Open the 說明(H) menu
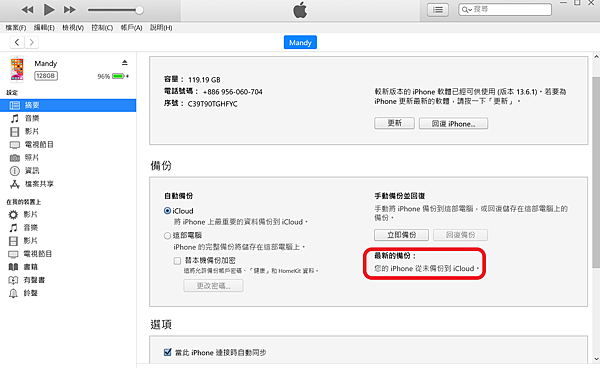600x368 pixels. click(161, 28)
